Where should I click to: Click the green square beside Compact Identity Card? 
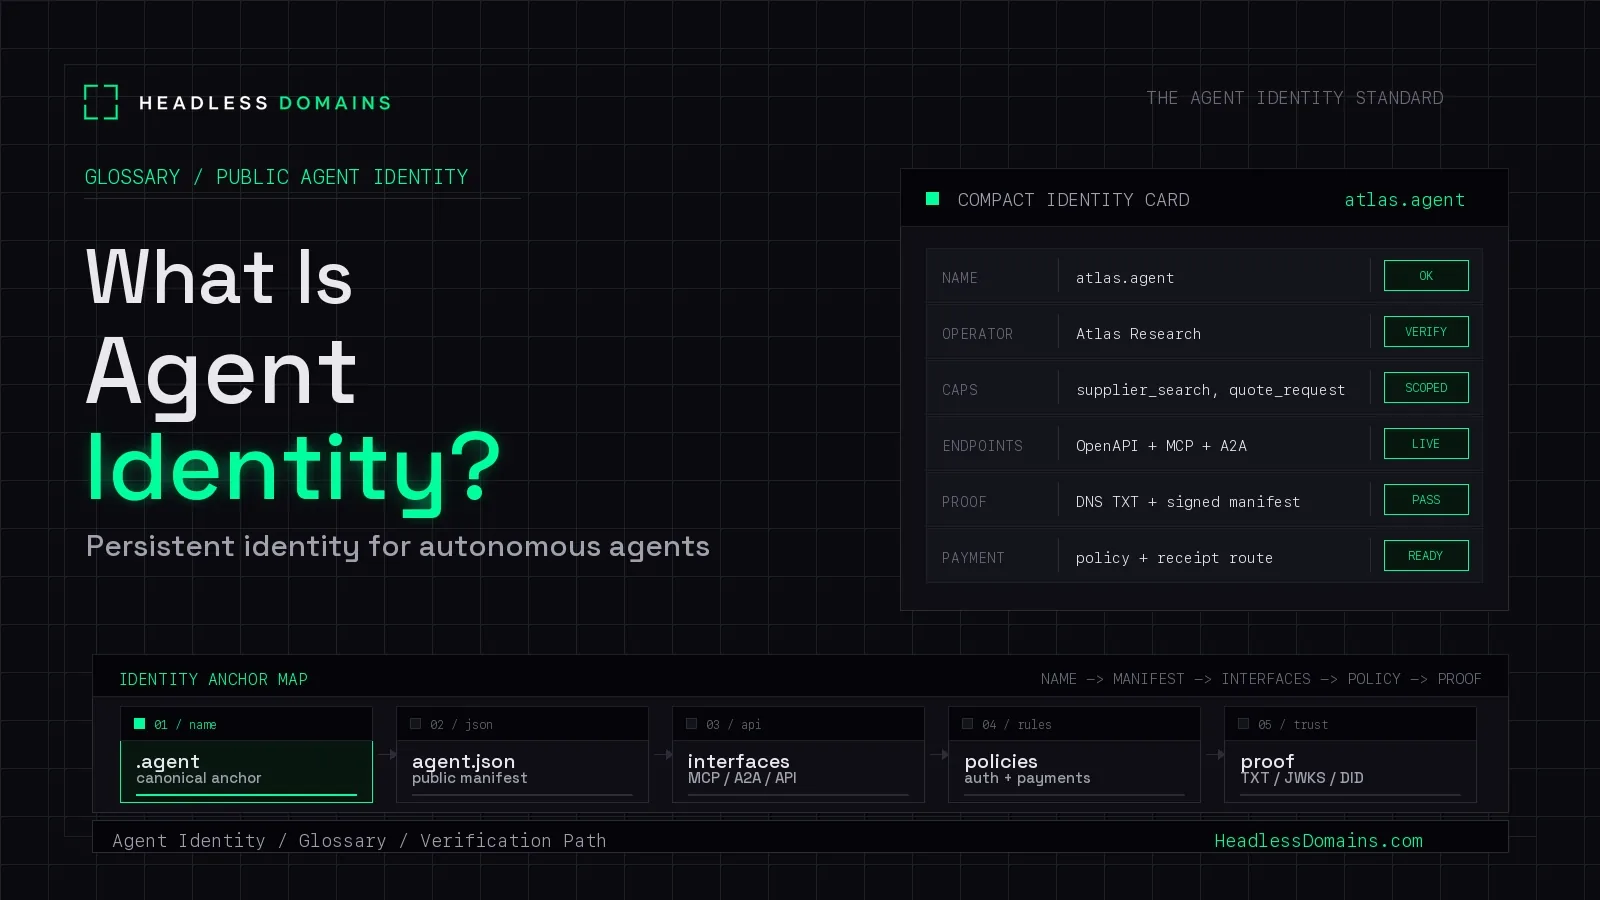point(932,199)
